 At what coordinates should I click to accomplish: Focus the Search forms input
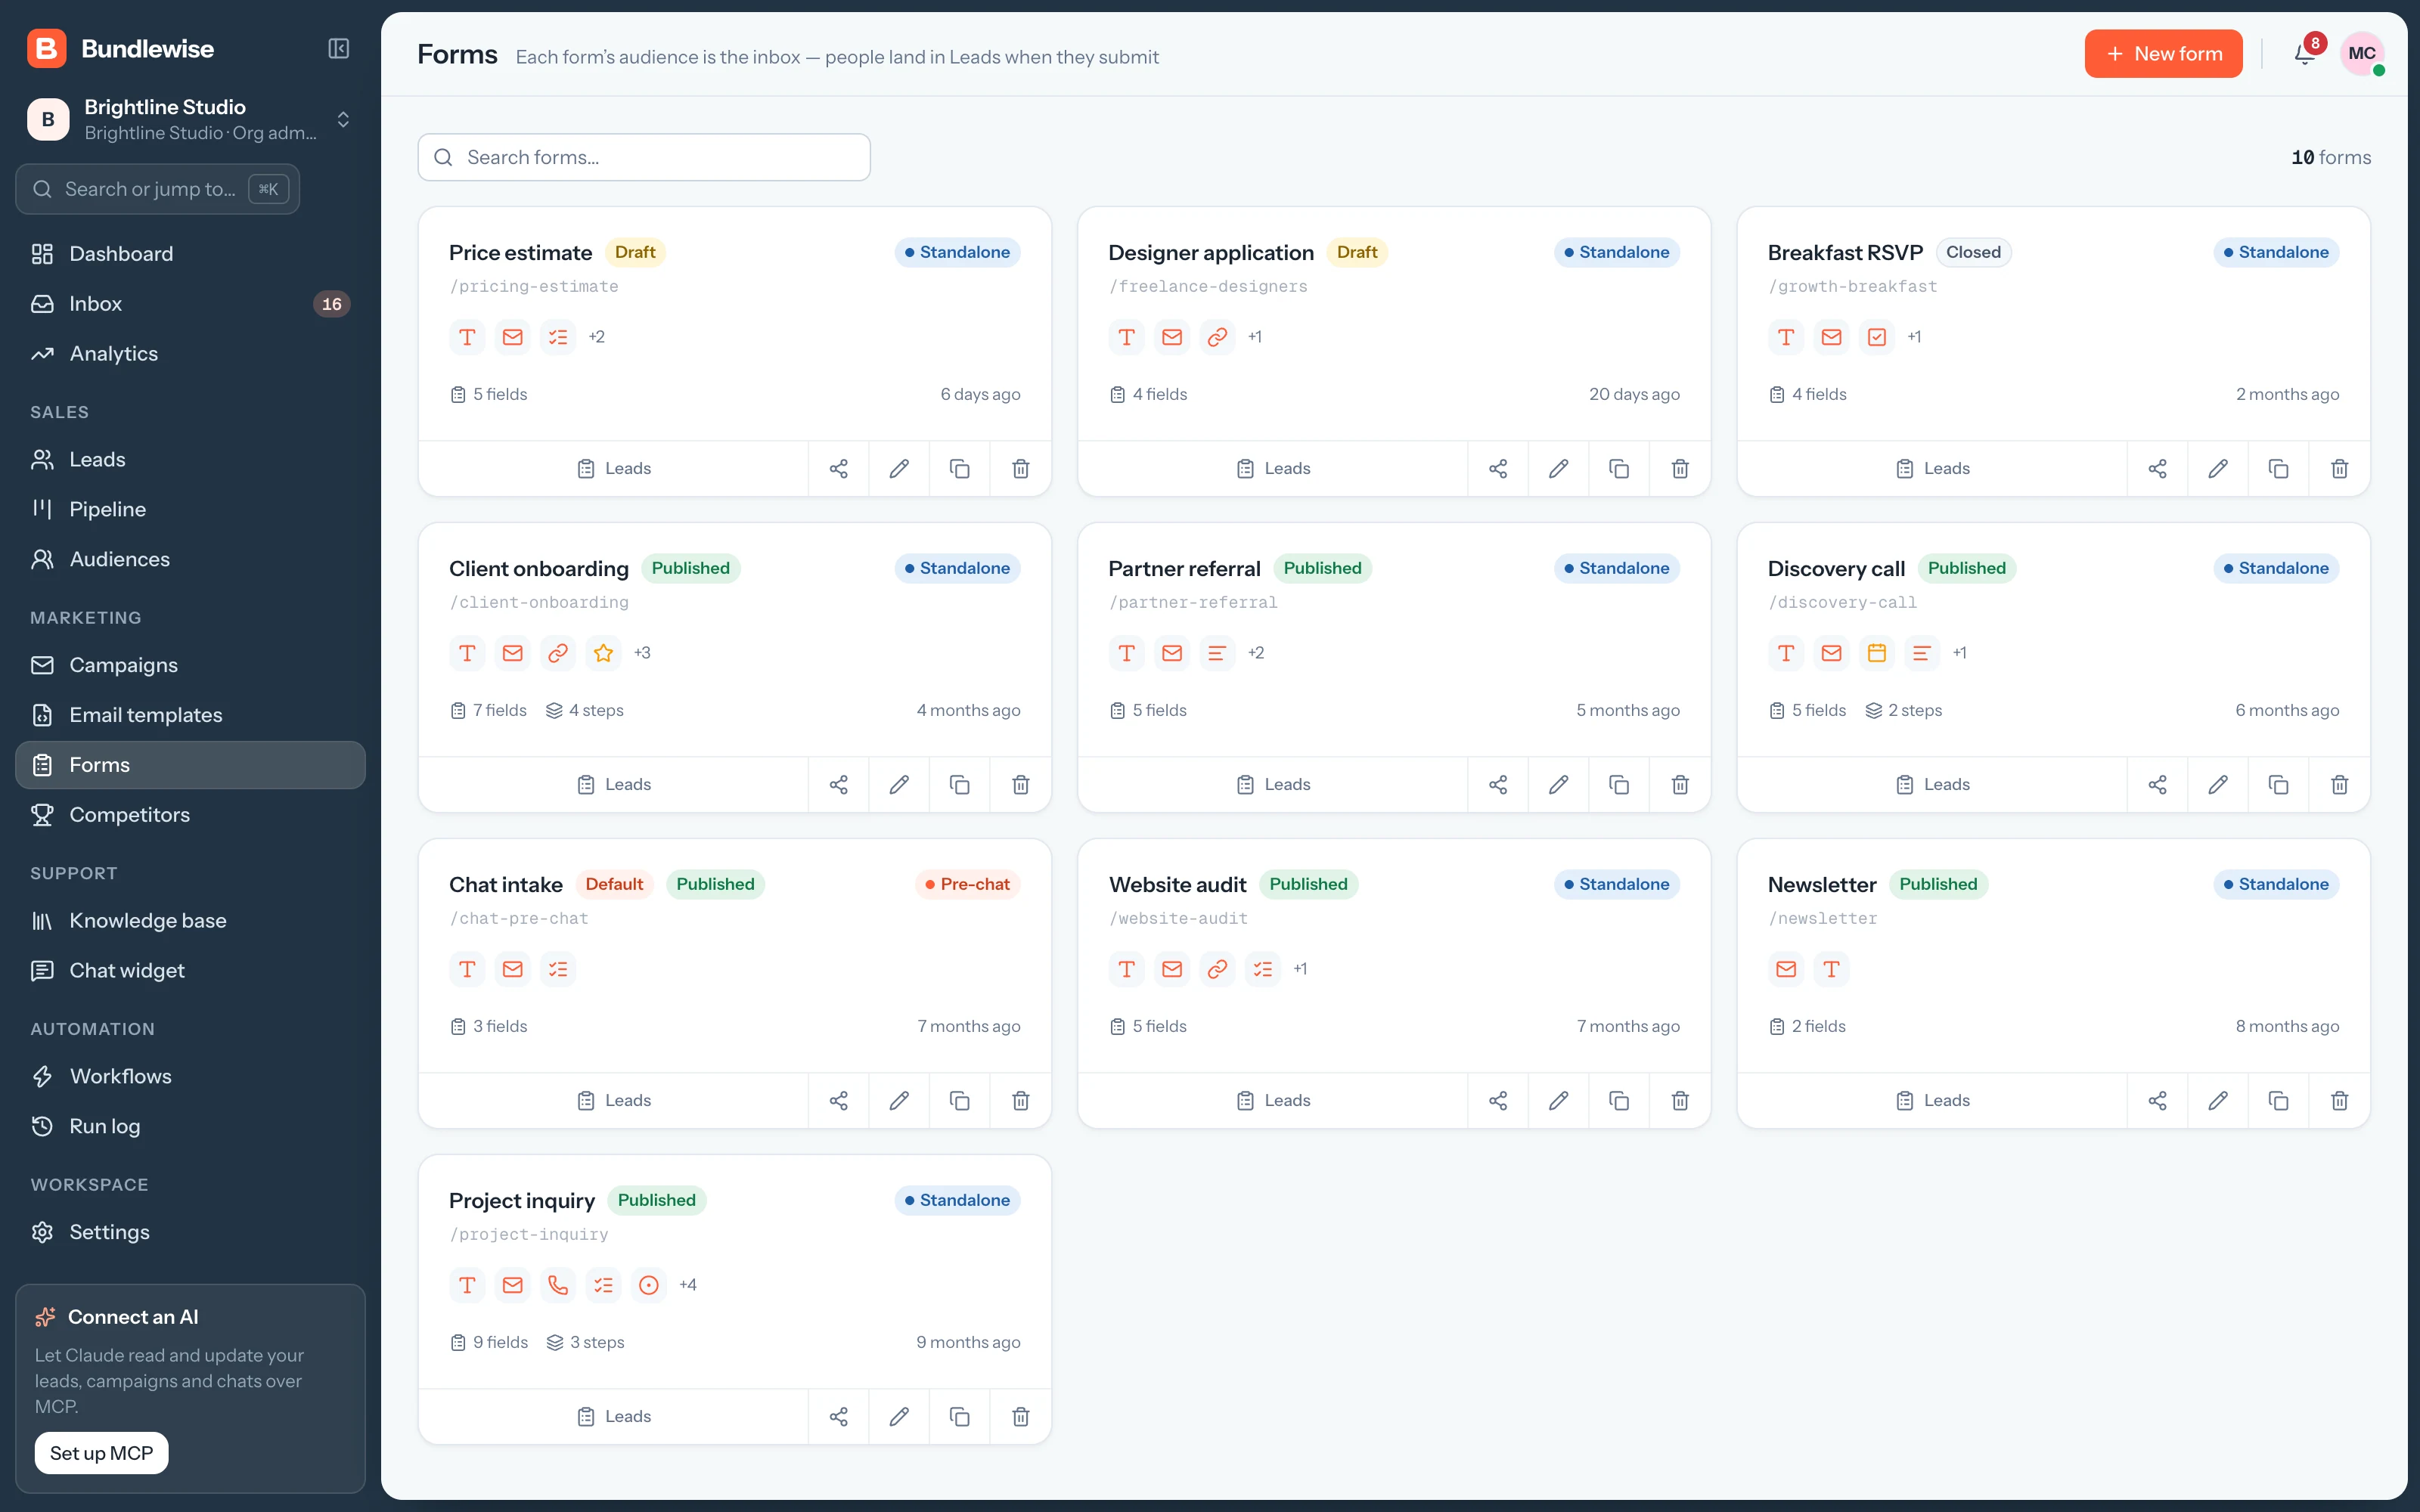(x=644, y=157)
